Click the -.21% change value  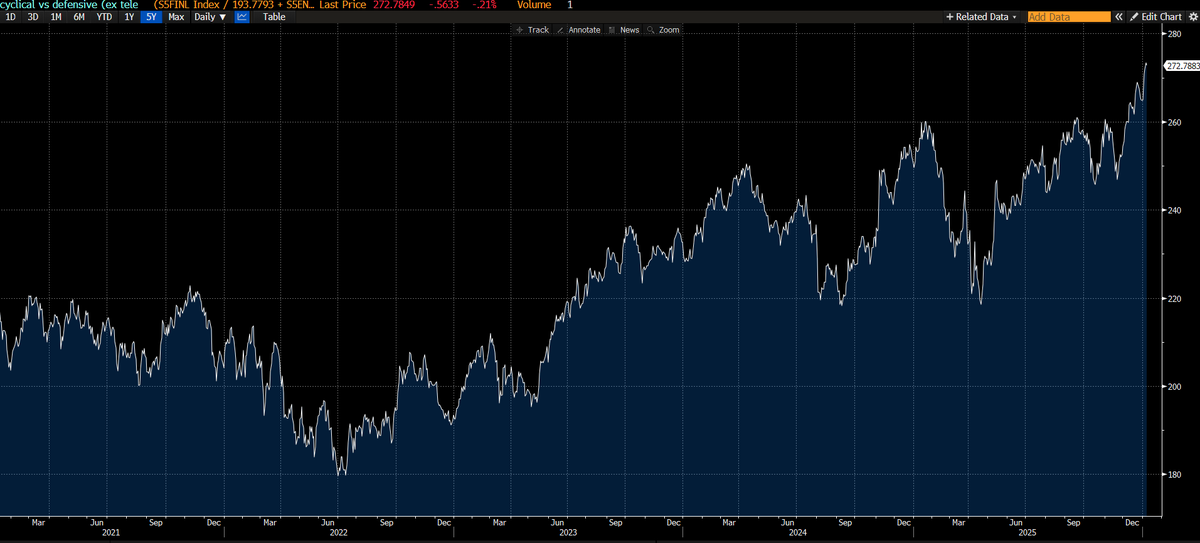485,5
